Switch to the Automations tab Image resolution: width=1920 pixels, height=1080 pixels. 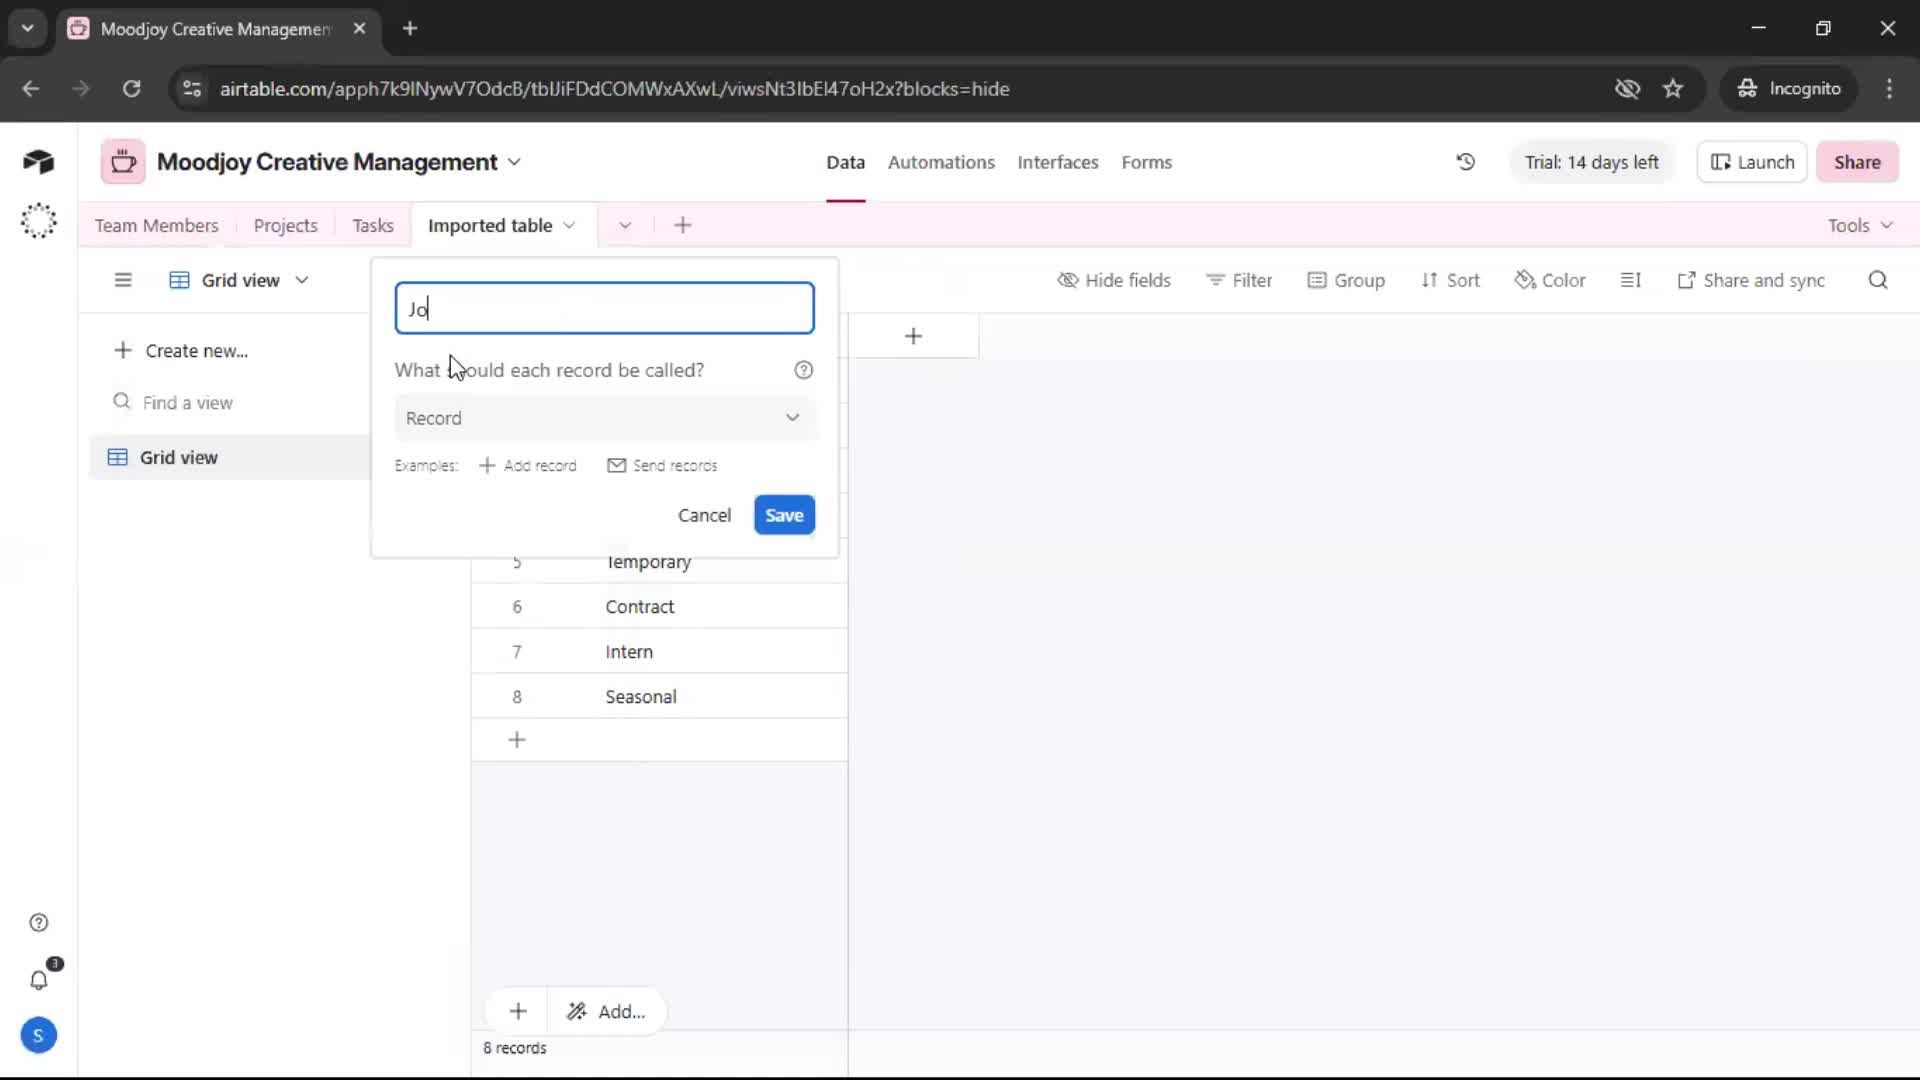tap(941, 162)
